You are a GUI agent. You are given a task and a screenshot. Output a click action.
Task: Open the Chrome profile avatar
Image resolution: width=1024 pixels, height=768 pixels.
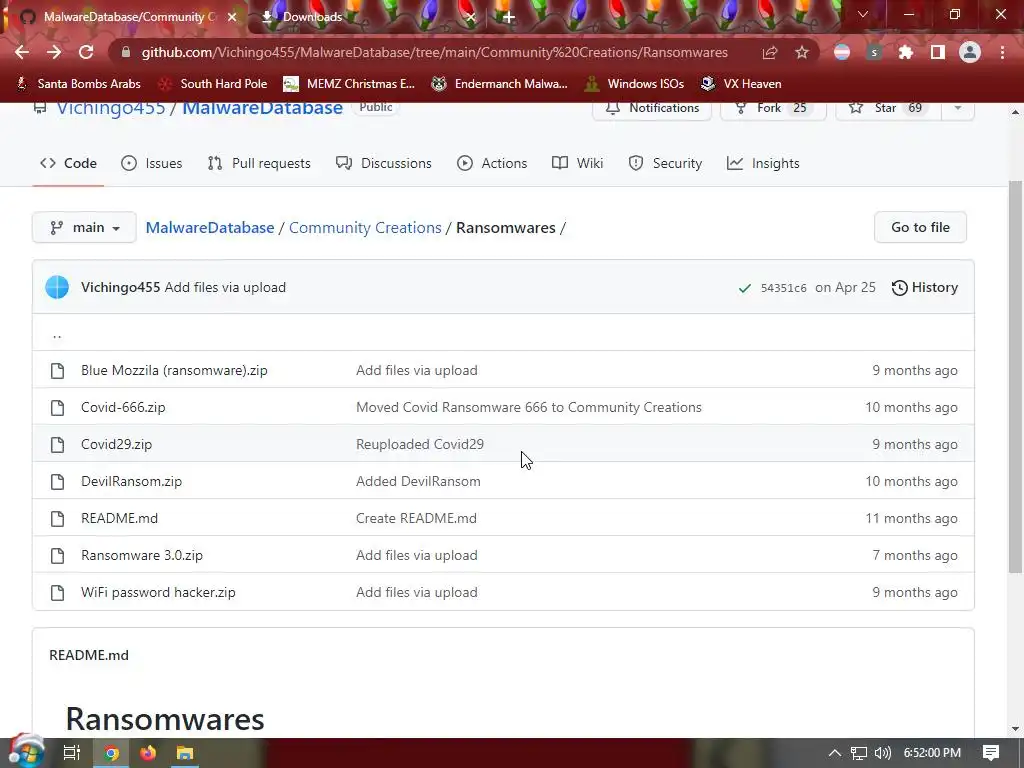coord(970,52)
